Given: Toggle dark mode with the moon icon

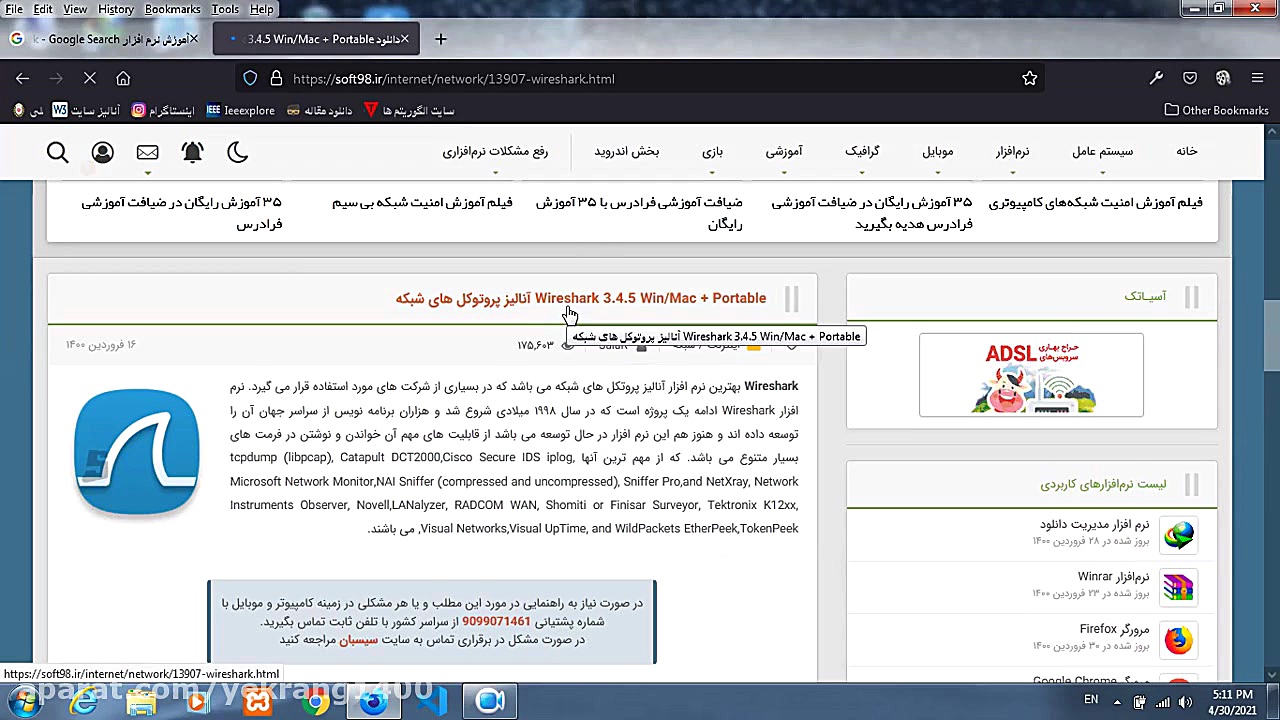Looking at the screenshot, I should click(x=236, y=152).
